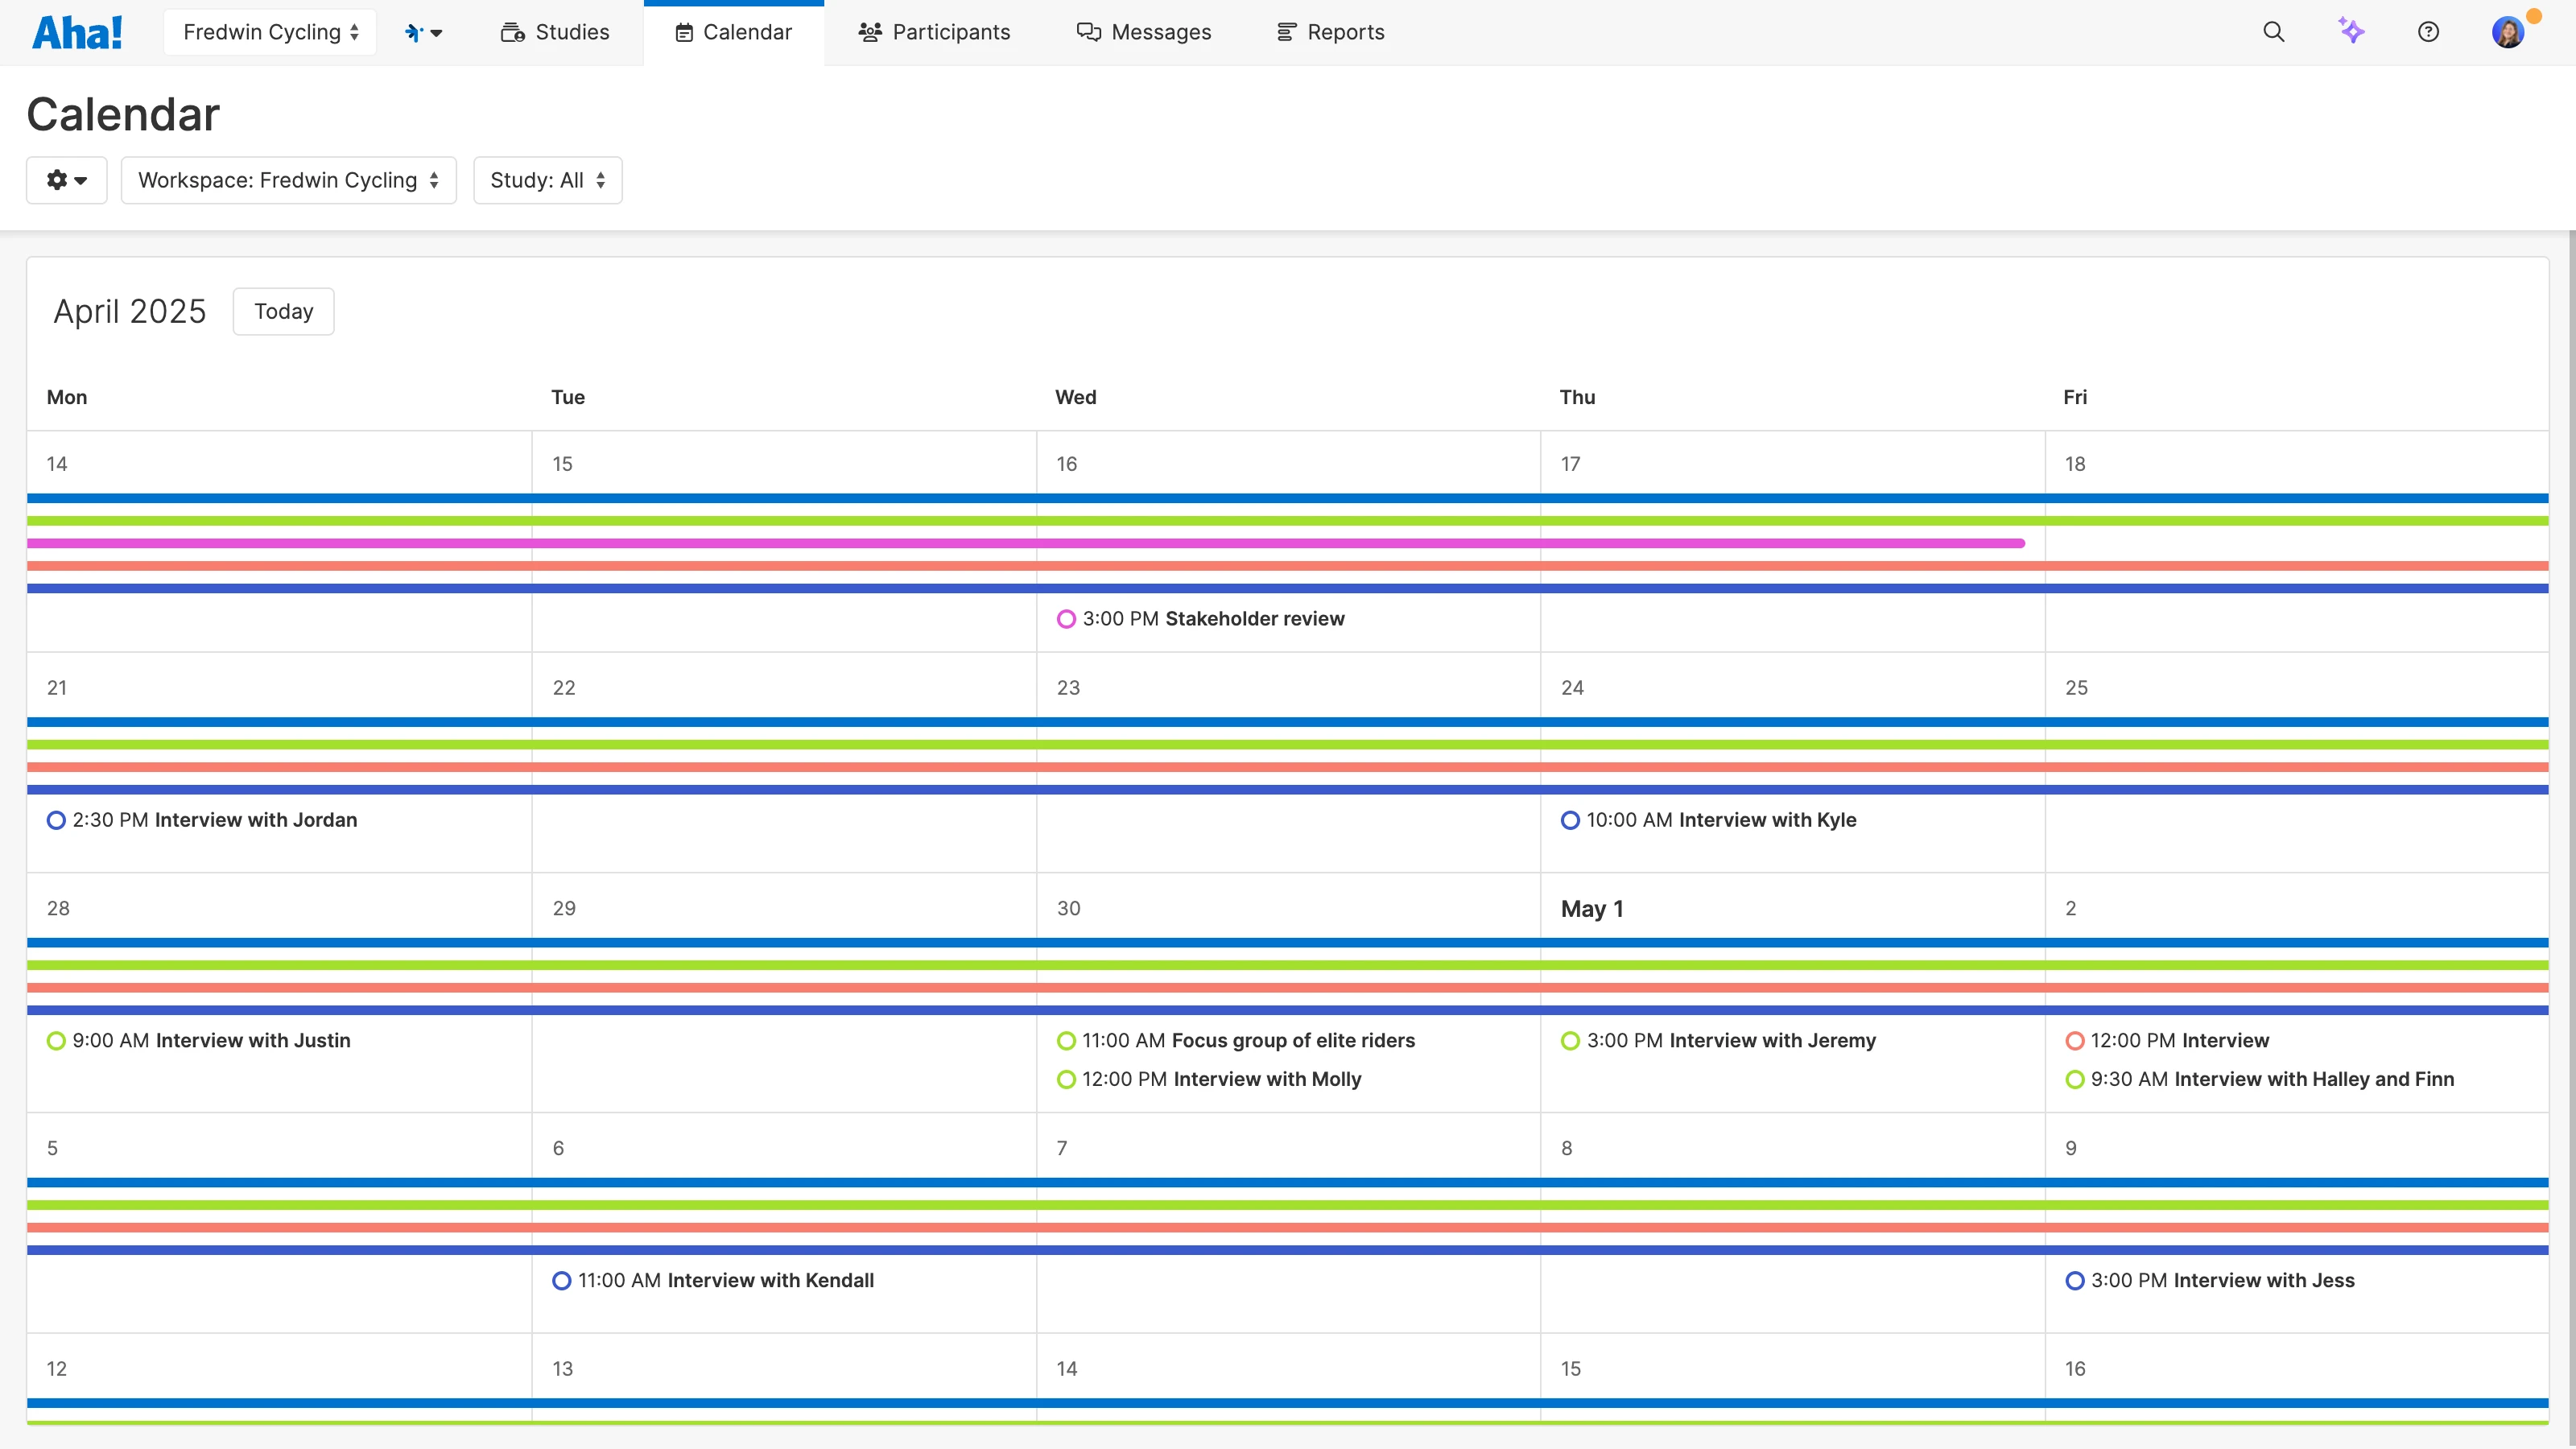Go to the Participants tab

(x=934, y=32)
